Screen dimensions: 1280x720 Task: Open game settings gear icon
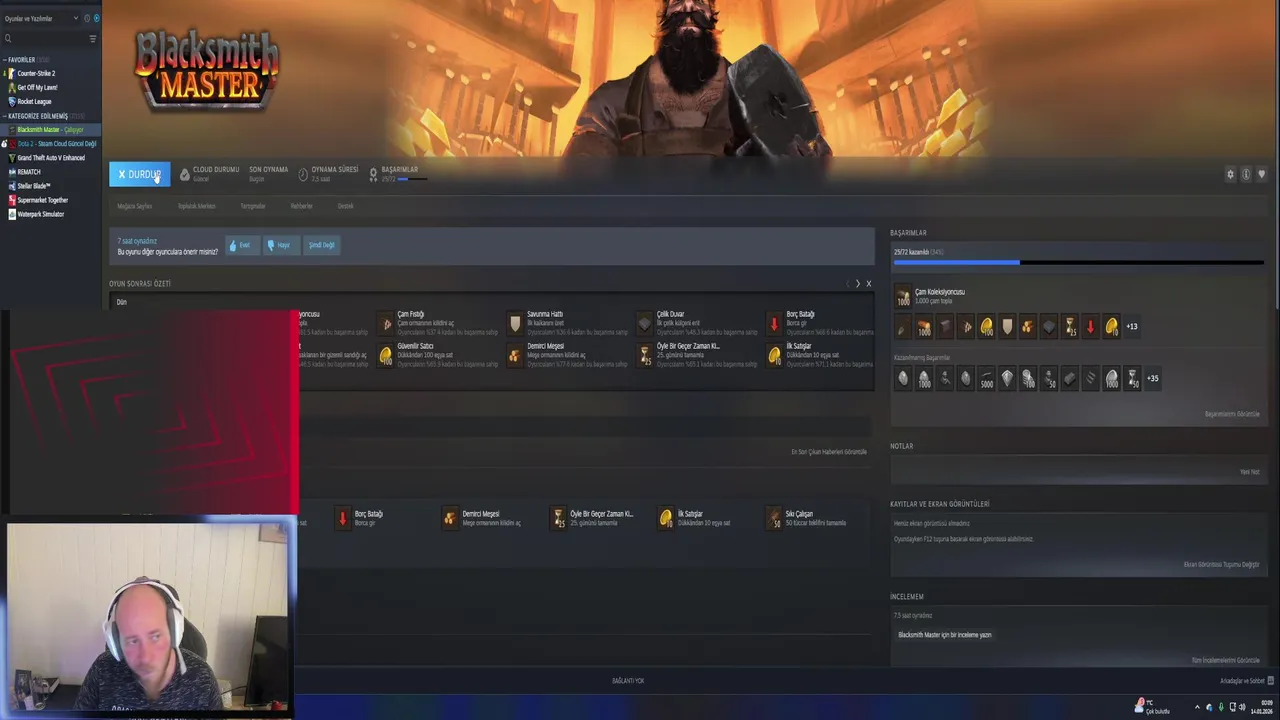click(1230, 174)
